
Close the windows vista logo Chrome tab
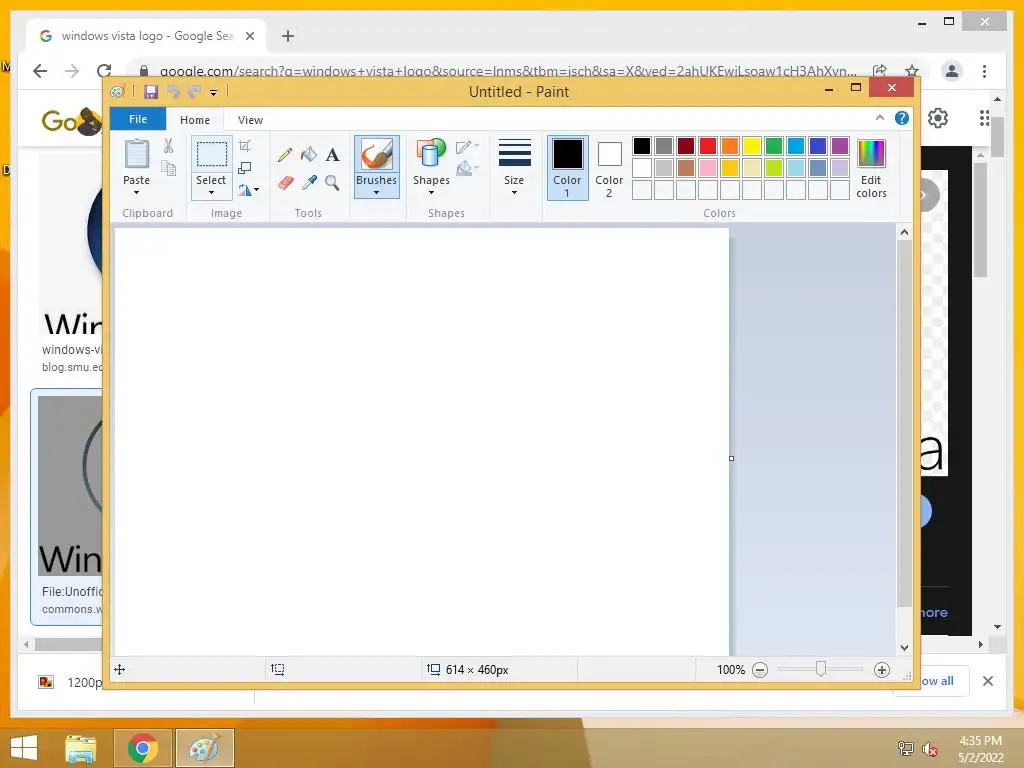point(249,36)
